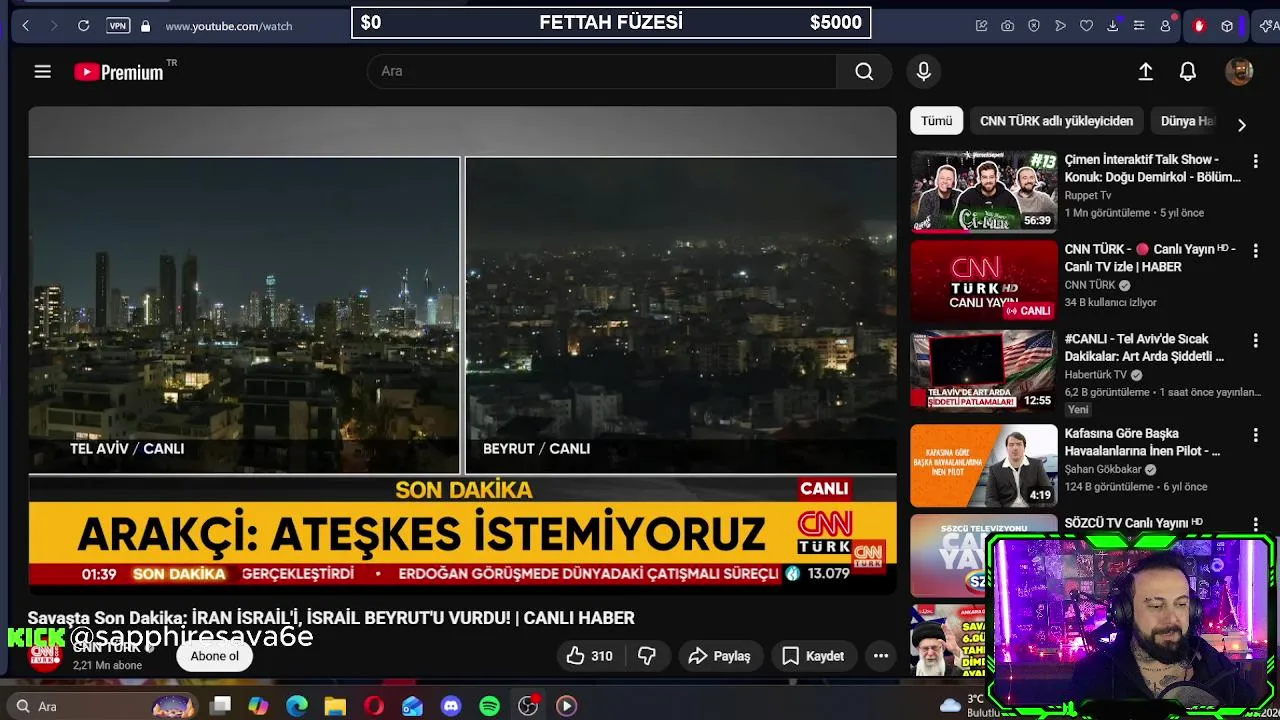Viewport: 1280px width, 720px height.
Task: Open Kafasına Göre Başka Havaalanlarına İnen Pilot
Action: tap(1142, 442)
